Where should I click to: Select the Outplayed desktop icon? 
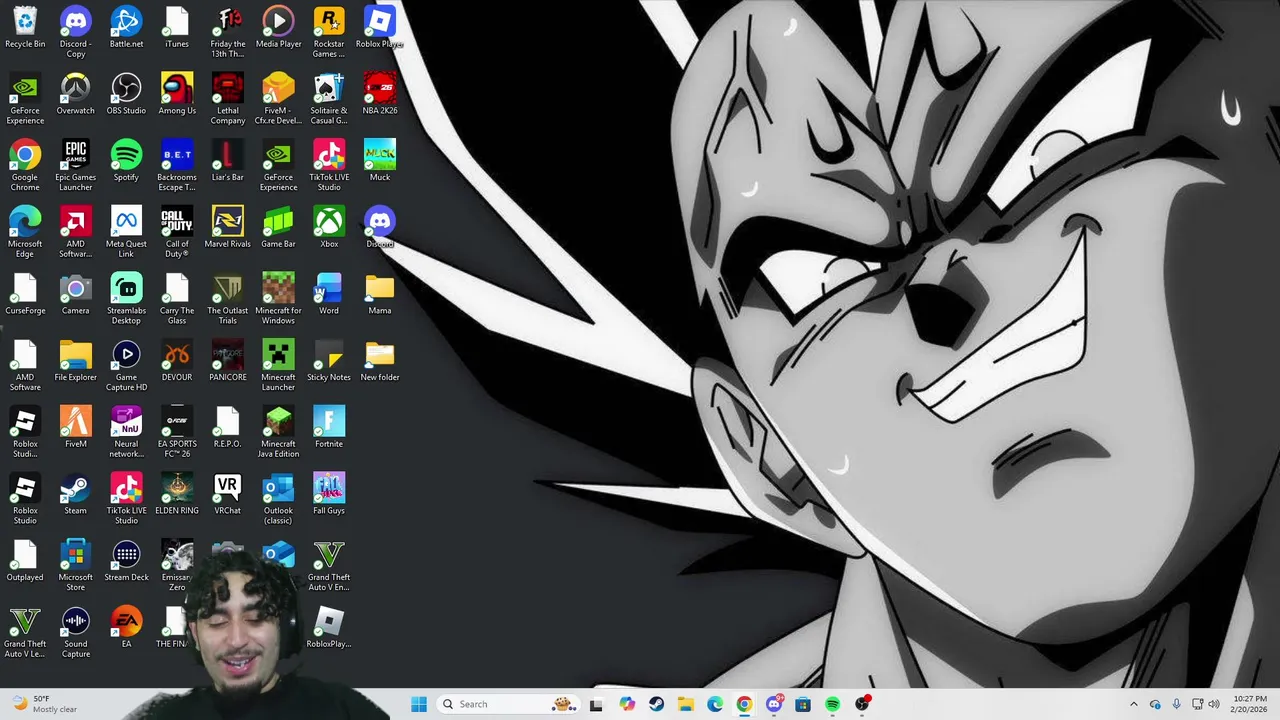[x=25, y=562]
